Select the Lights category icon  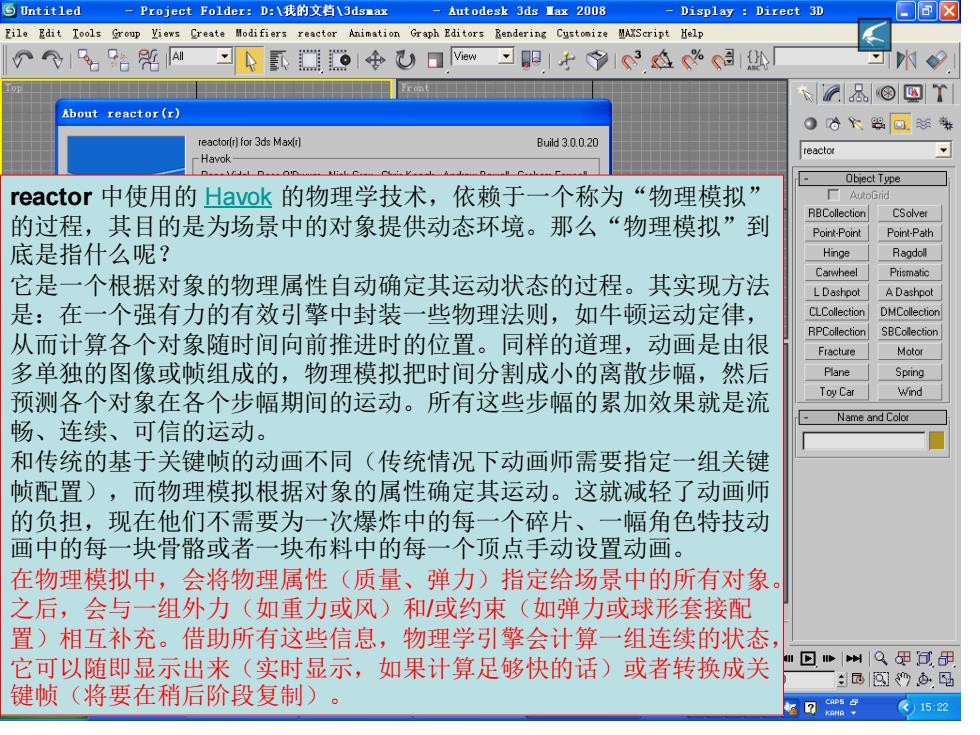[855, 124]
